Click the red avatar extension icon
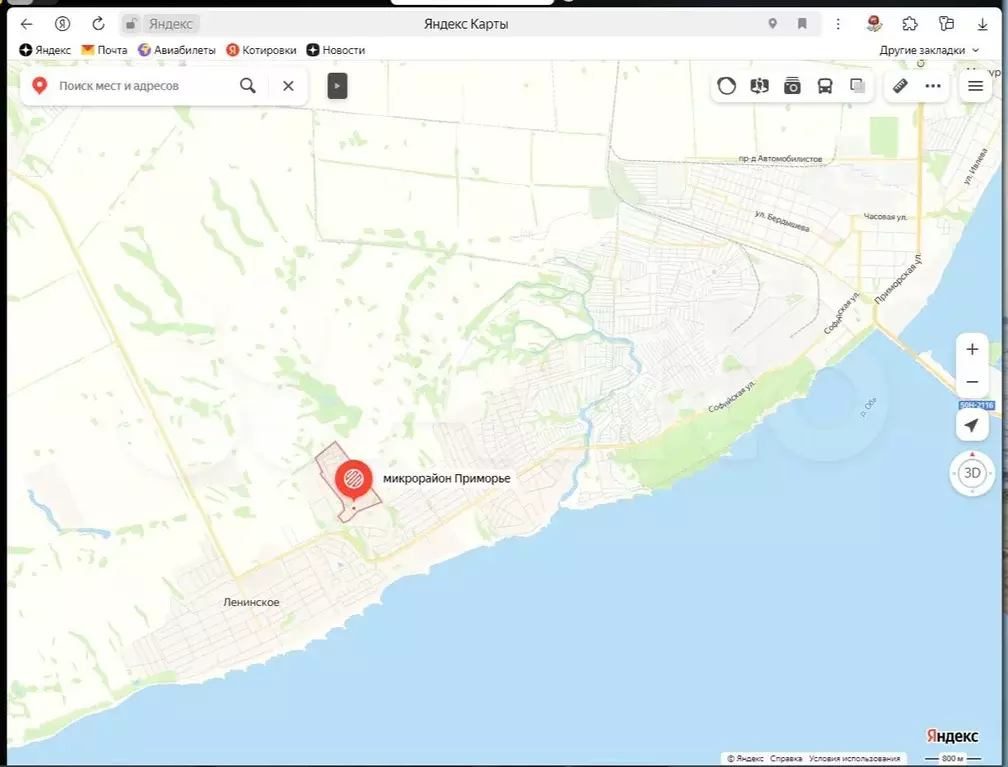This screenshot has height=767, width=1008. 874,24
